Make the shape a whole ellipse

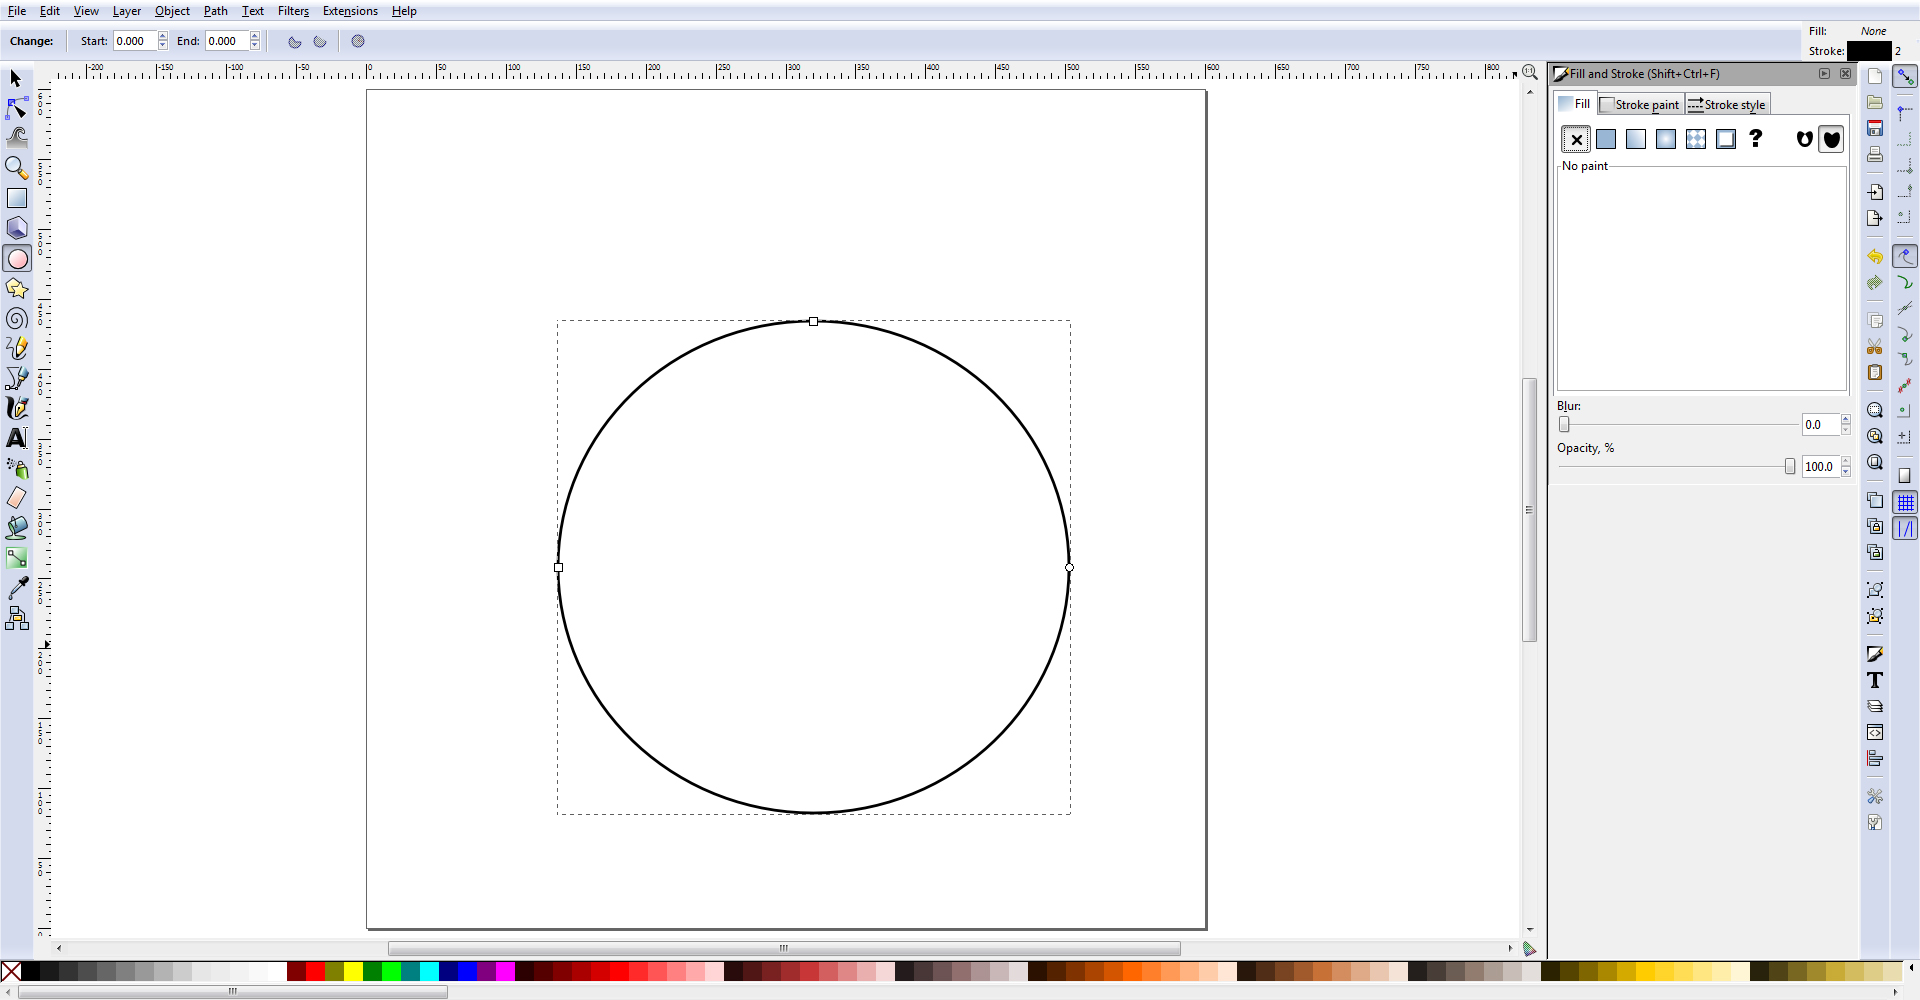click(x=358, y=41)
